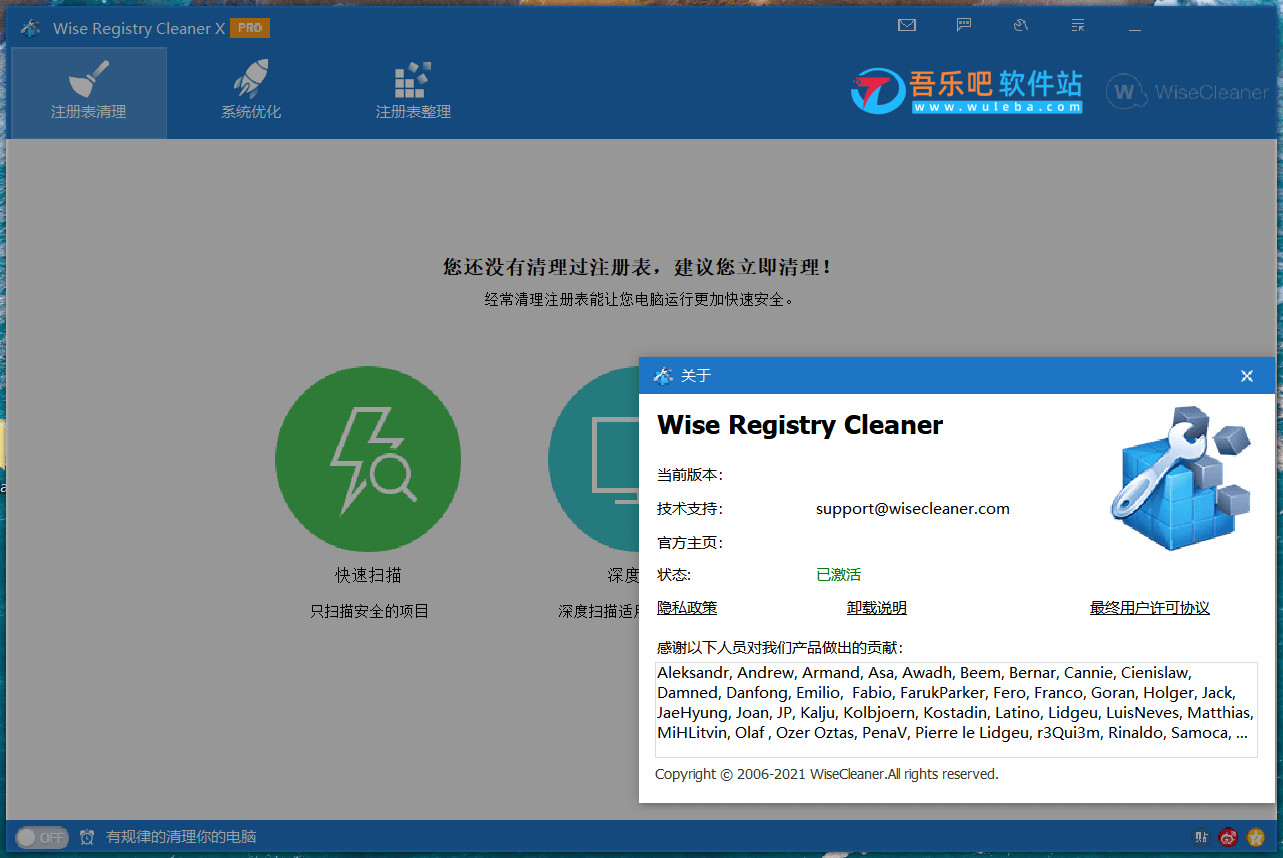The width and height of the screenshot is (1283, 858).
Task: Click the copyright 2006-2021 WiseCleaner text
Action: point(827,774)
